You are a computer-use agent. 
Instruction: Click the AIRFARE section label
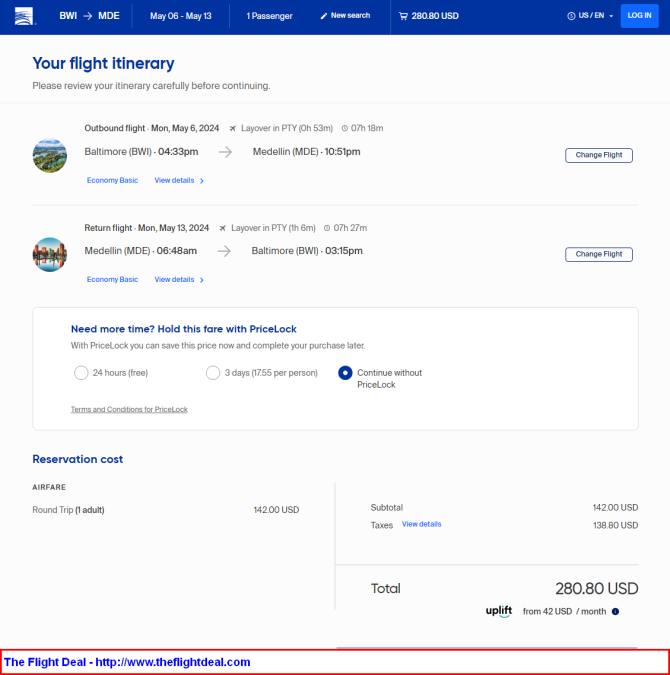pyautogui.click(x=49, y=487)
